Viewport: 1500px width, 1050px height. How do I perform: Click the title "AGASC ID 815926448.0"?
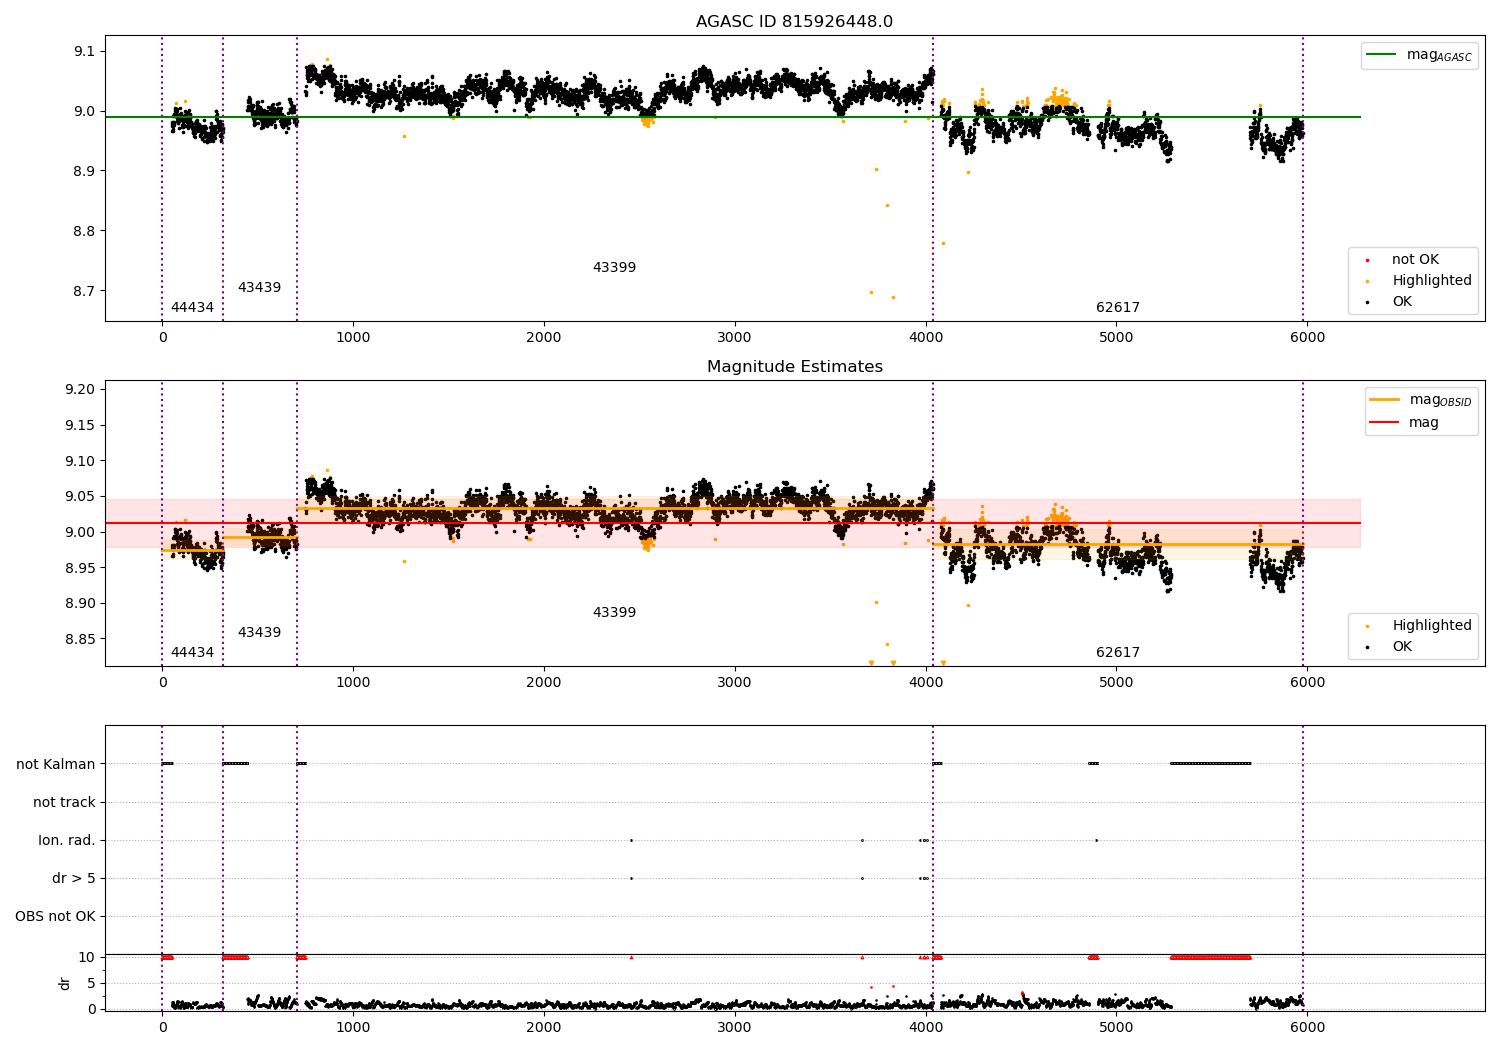[794, 22]
